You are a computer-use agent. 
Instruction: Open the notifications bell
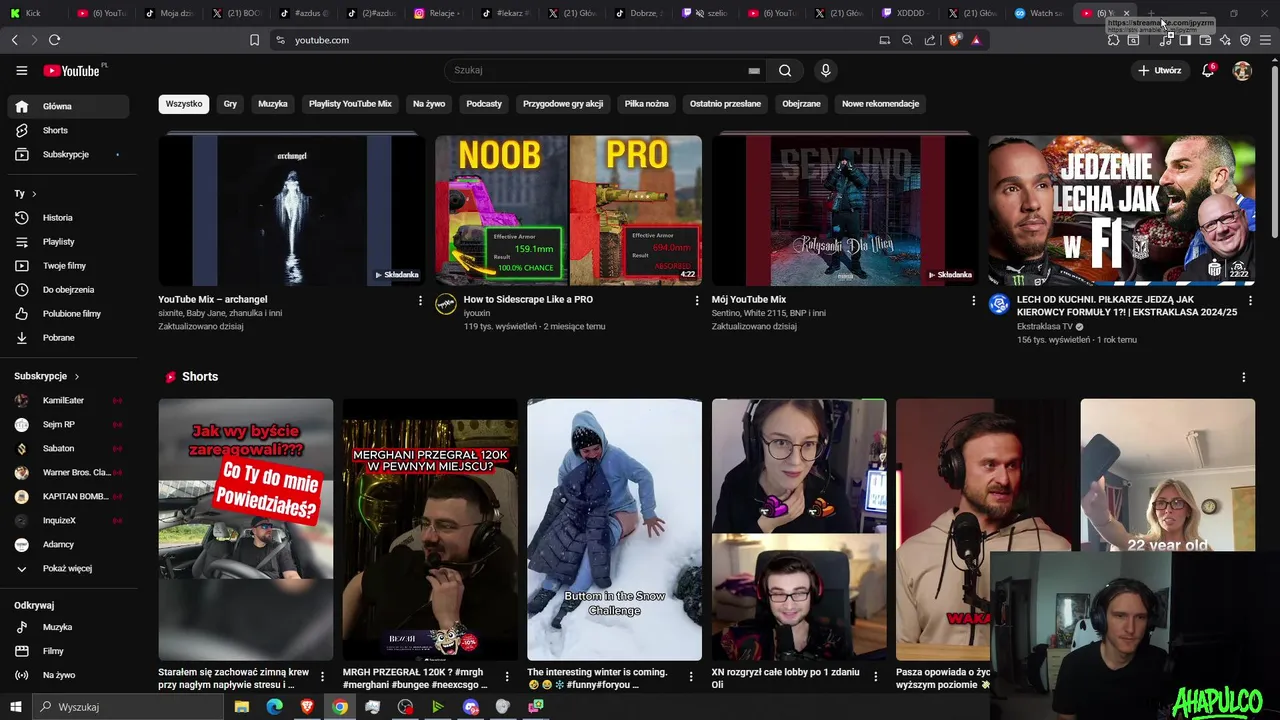tap(1208, 70)
